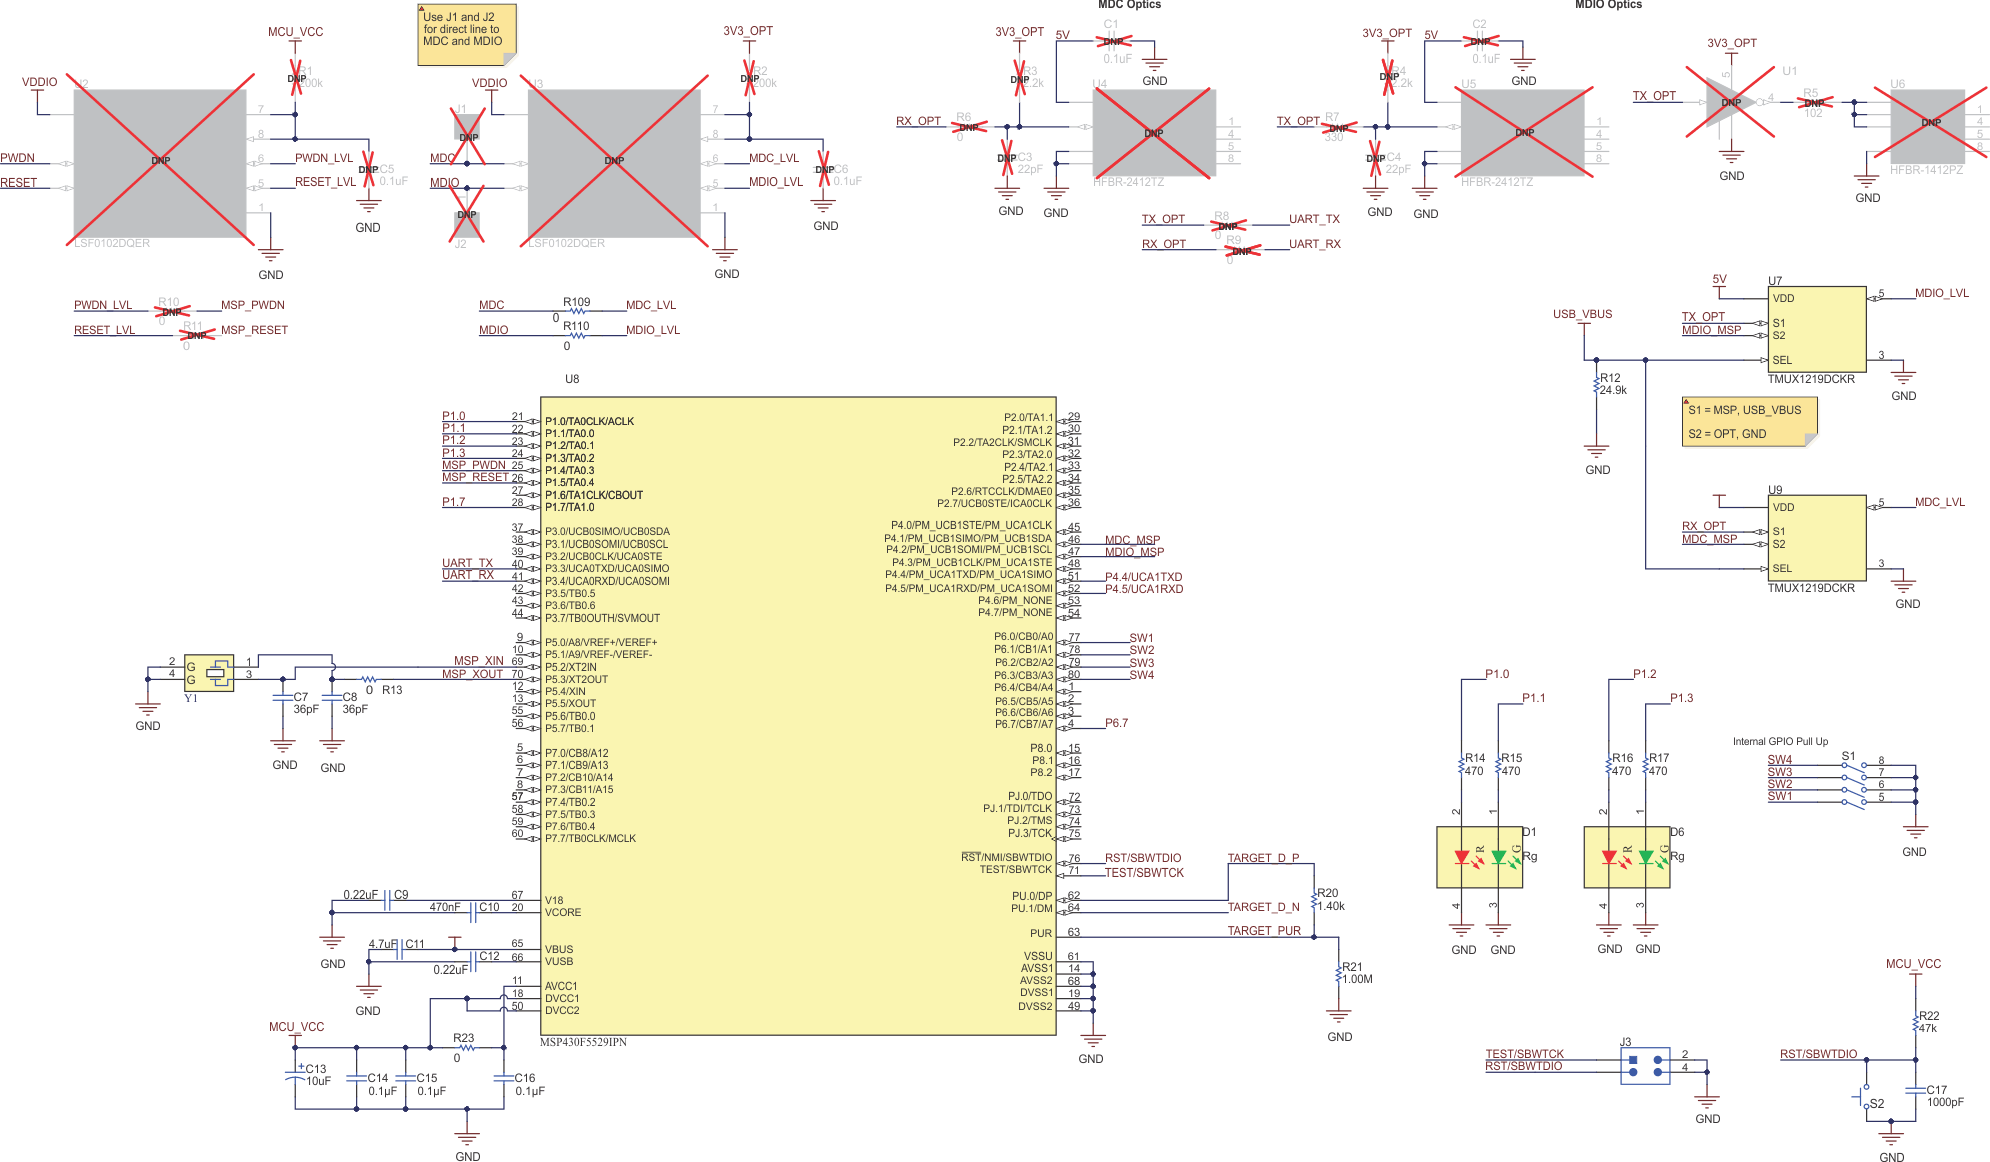1990x1162 pixels.
Task: Click the D1 dual LED symbol
Action: 1479,857
